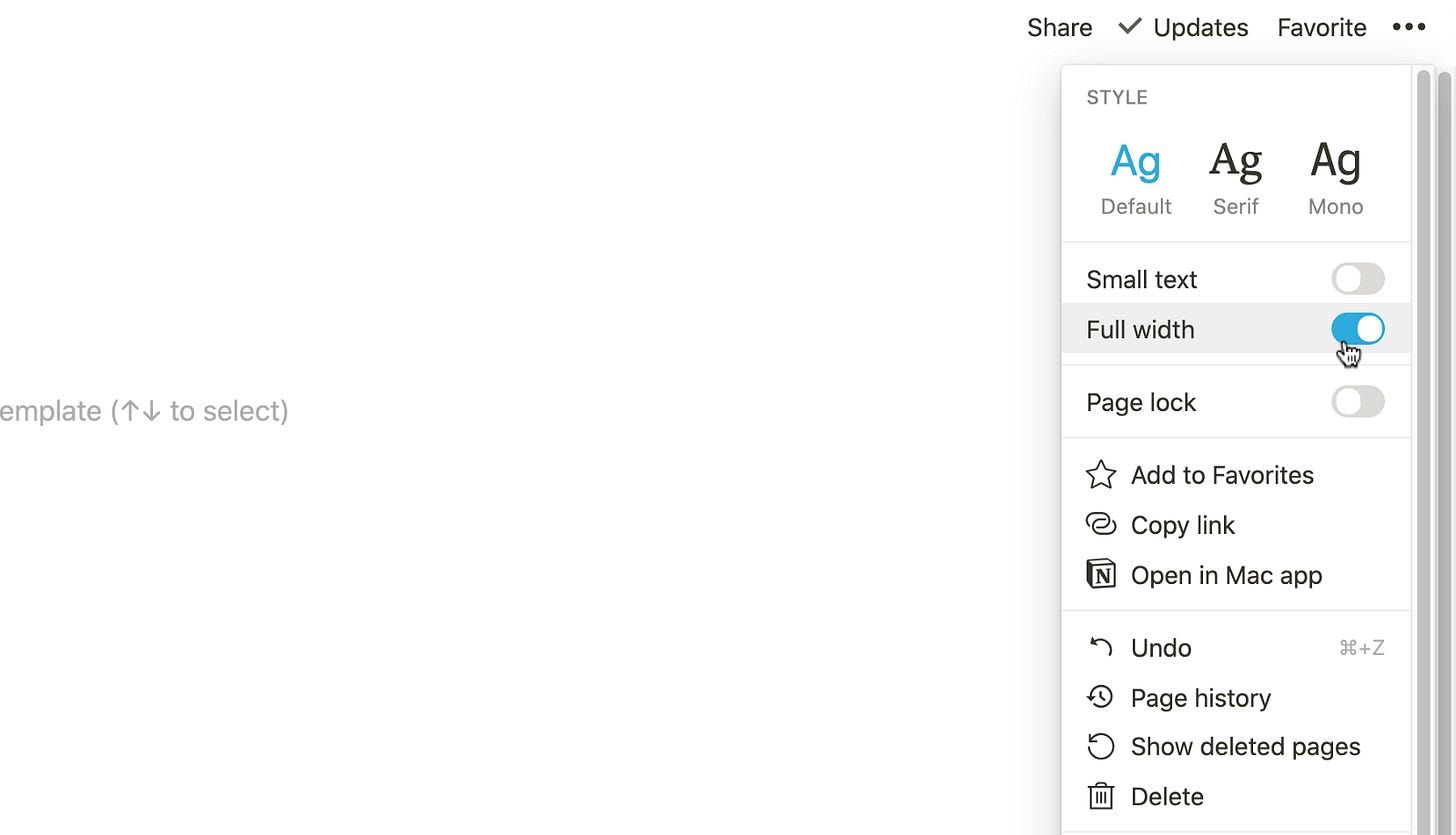The height and width of the screenshot is (835, 1456).
Task: Click the Notion logo icon beside Open in Mac app
Action: click(1101, 575)
